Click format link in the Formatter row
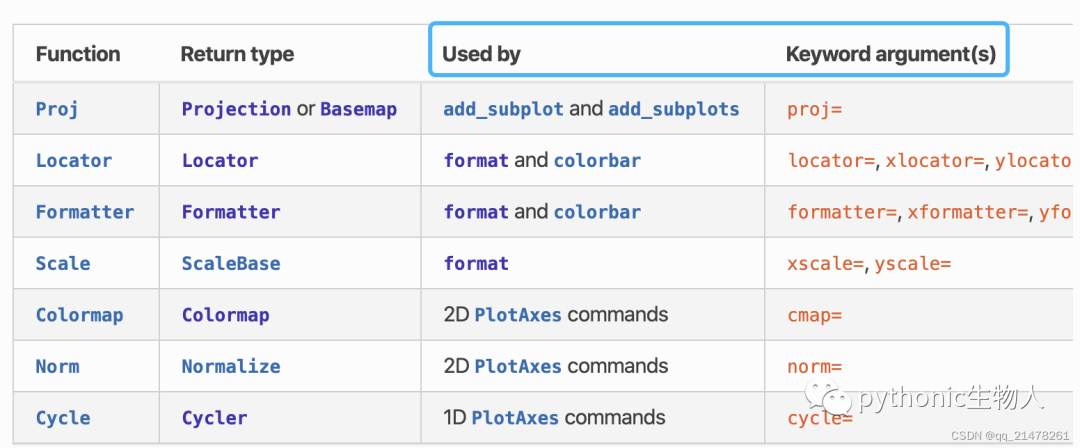 (x=476, y=212)
